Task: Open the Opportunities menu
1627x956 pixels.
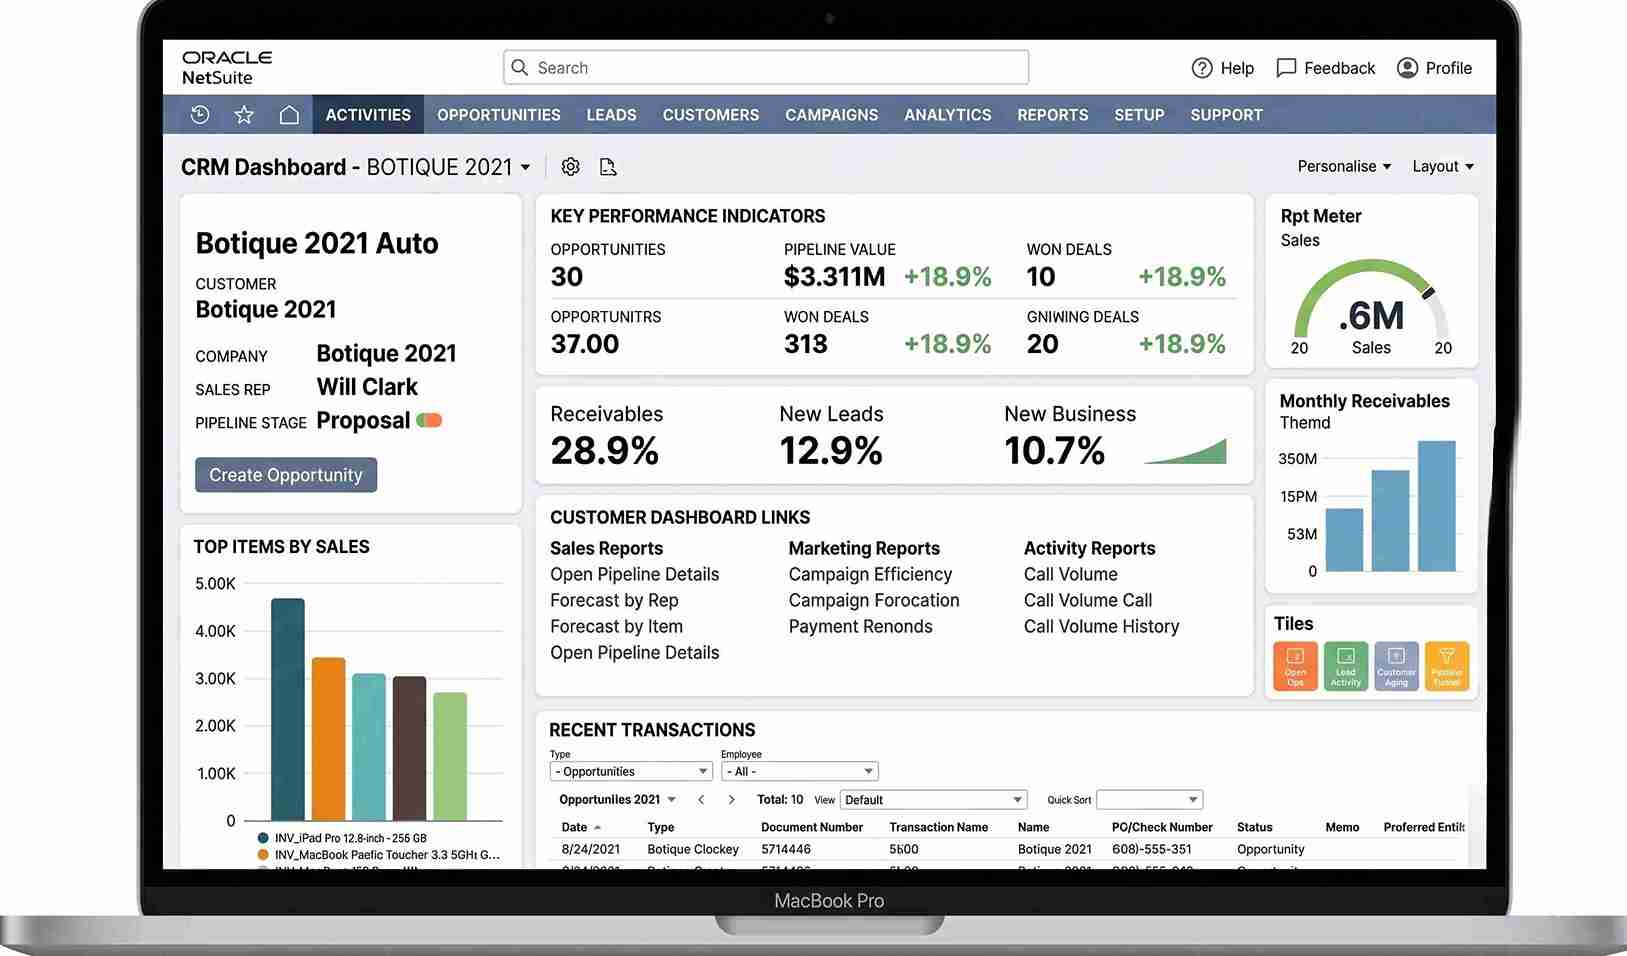Action: 499,115
